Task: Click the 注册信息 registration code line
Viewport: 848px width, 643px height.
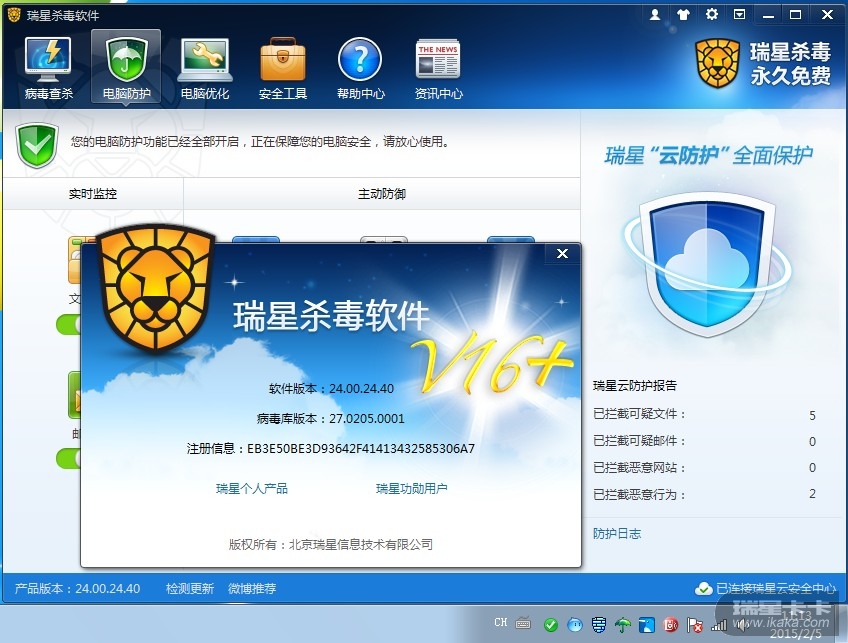Action: point(330,448)
